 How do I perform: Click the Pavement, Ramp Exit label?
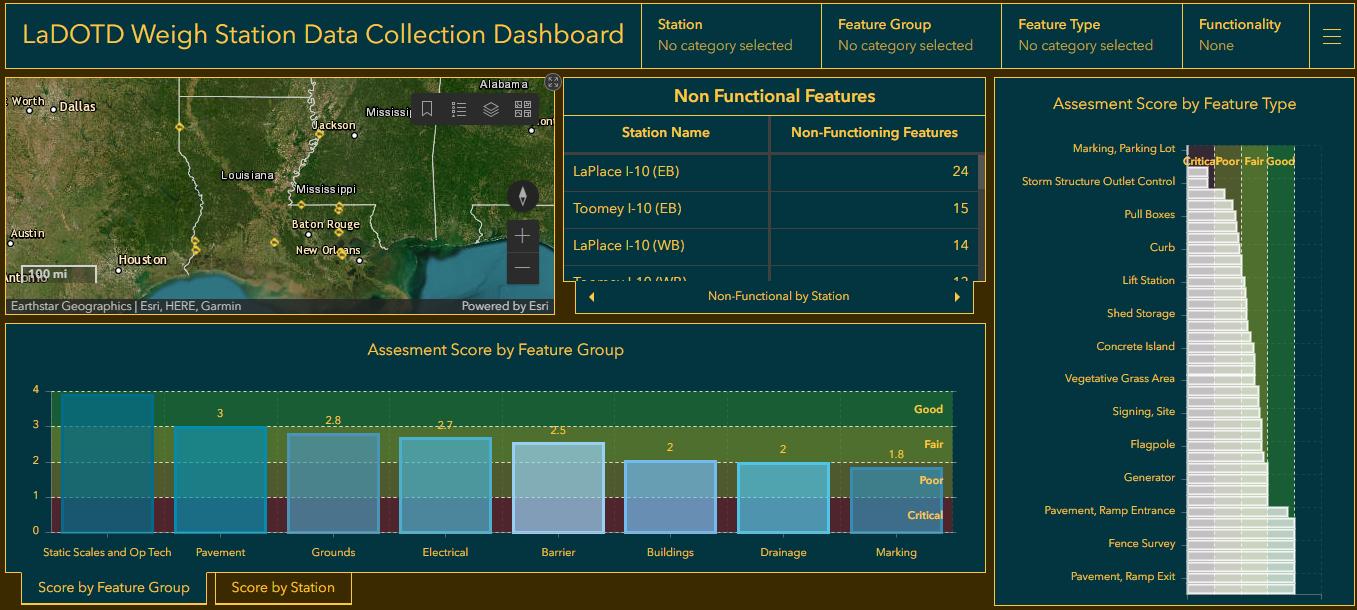point(1123,576)
